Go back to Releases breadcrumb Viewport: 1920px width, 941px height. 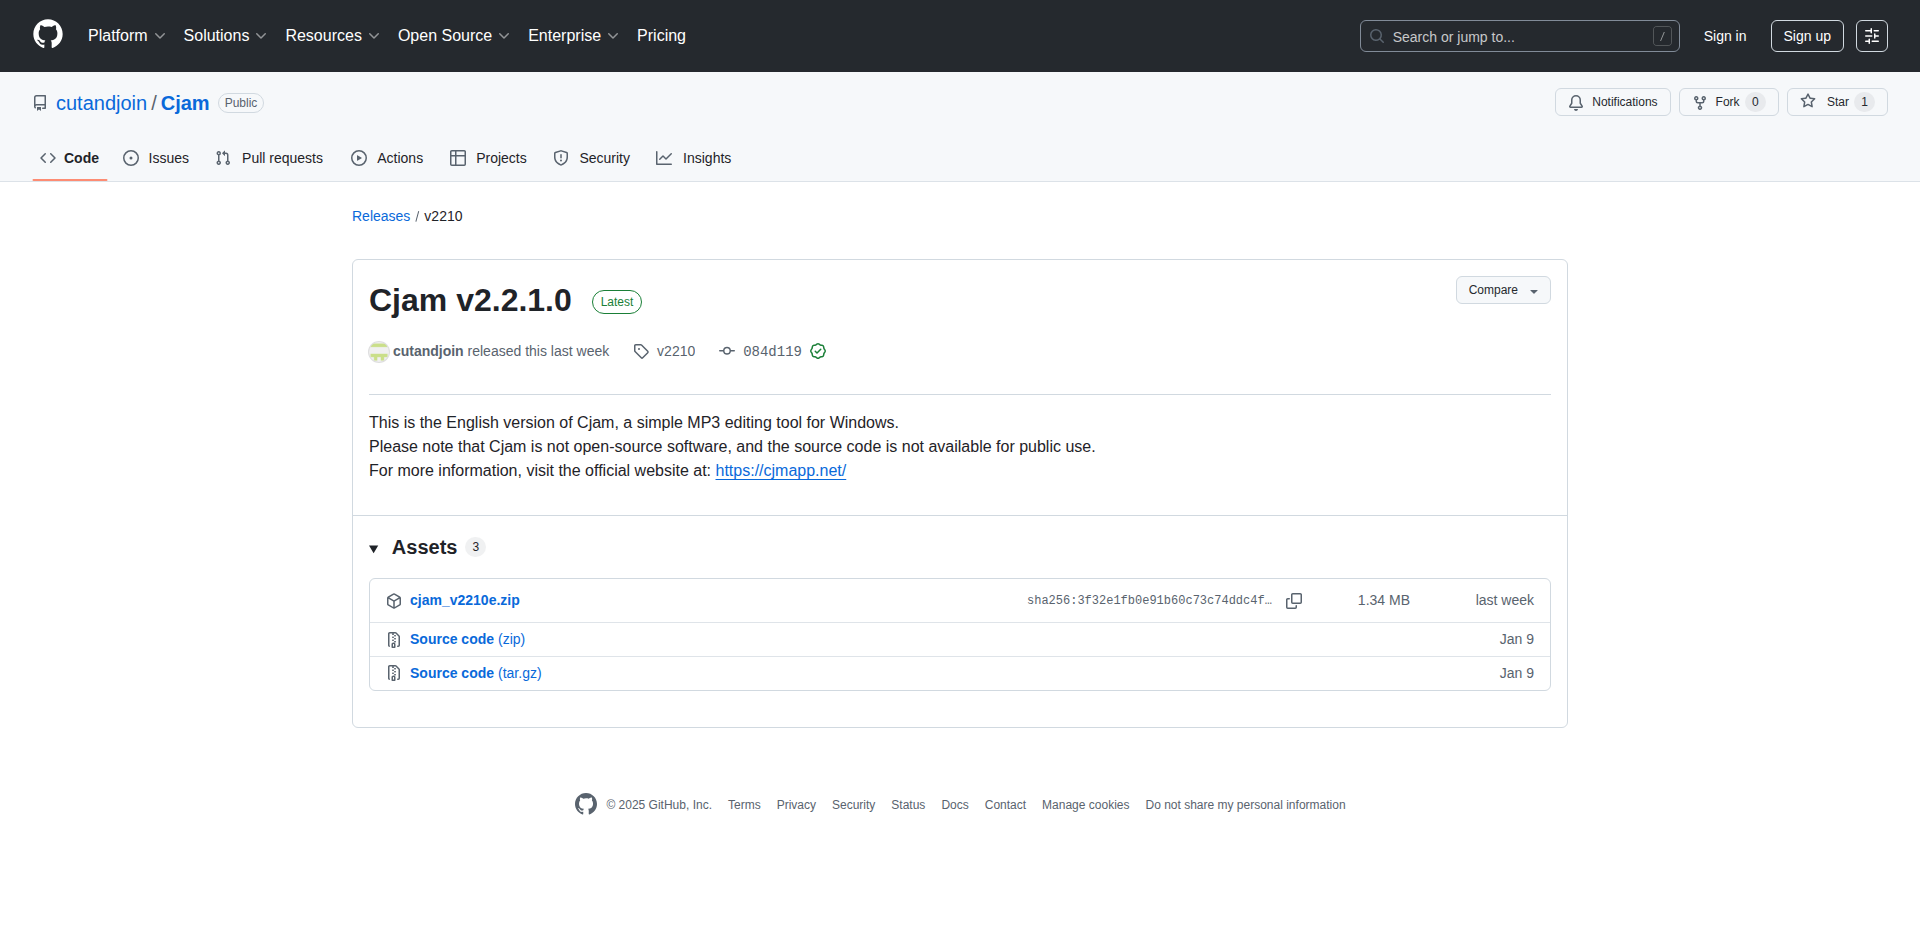(x=381, y=216)
